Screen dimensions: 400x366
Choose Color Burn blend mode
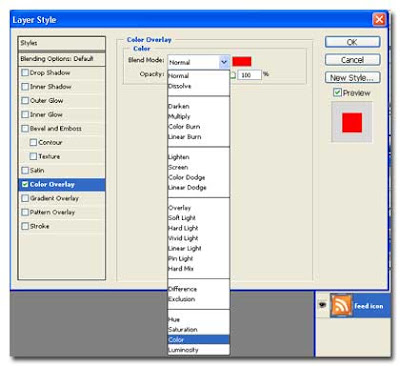tap(199, 127)
